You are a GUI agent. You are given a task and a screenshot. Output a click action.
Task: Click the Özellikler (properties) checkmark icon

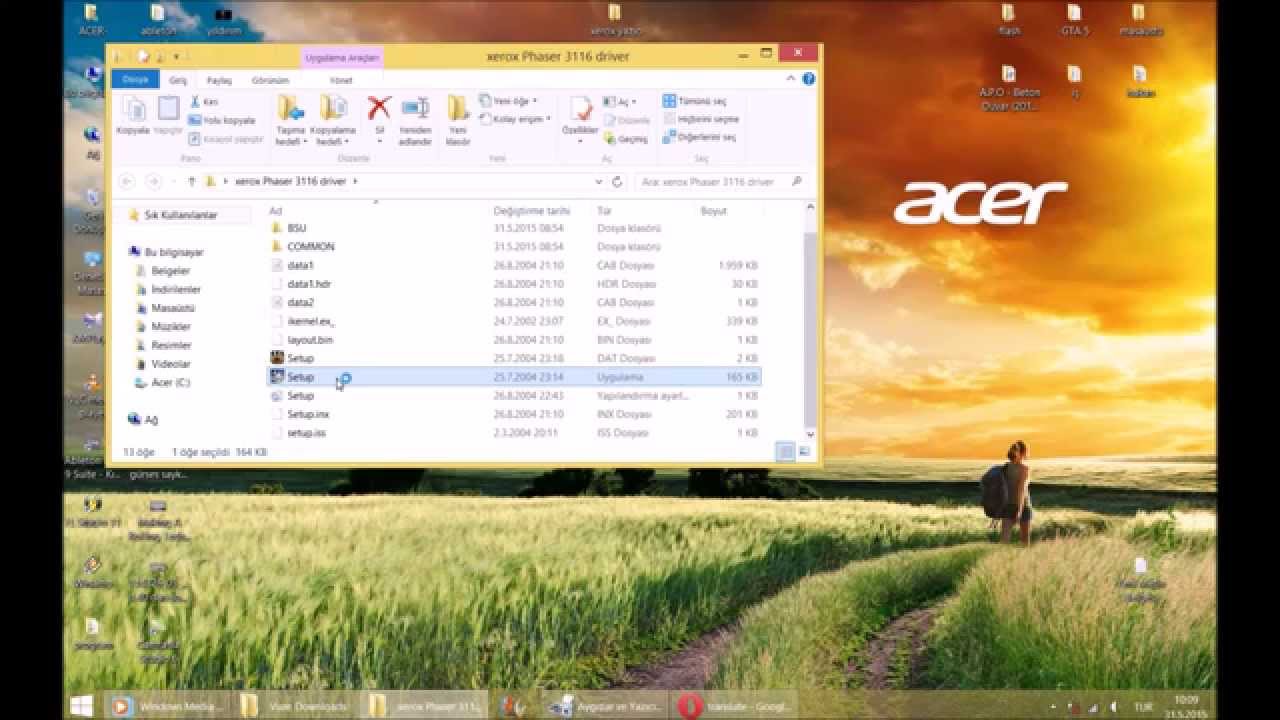click(580, 109)
